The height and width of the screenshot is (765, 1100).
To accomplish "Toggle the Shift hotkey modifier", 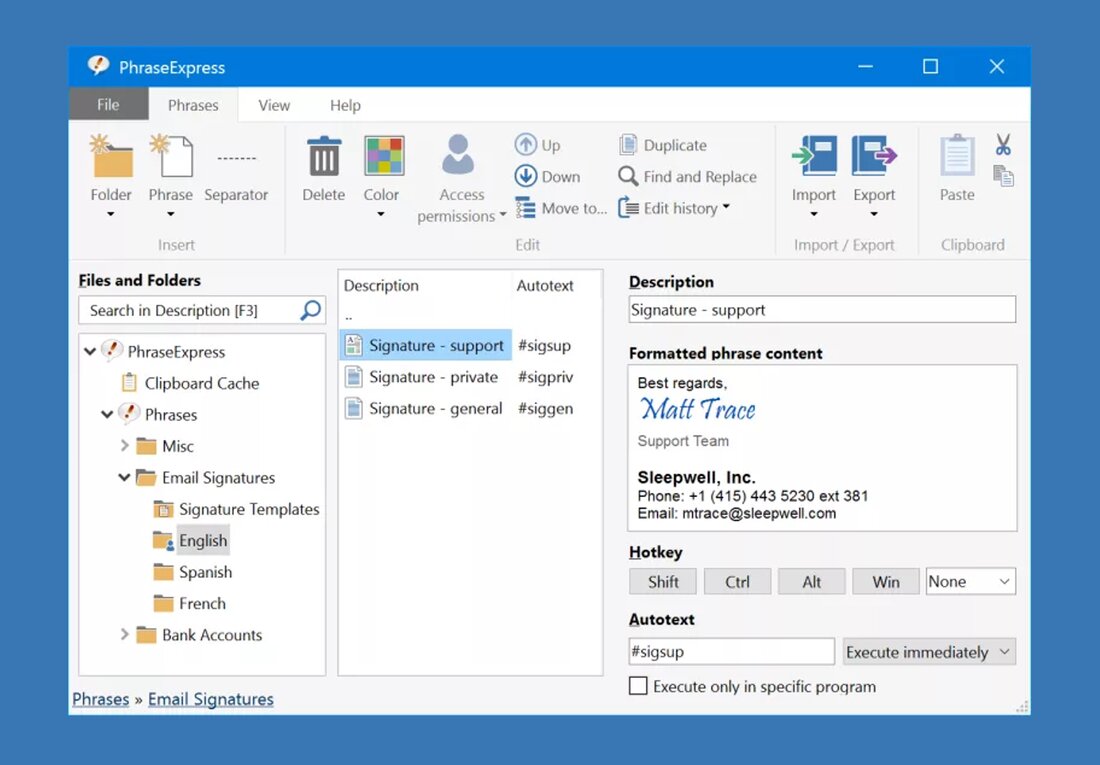I will (663, 582).
